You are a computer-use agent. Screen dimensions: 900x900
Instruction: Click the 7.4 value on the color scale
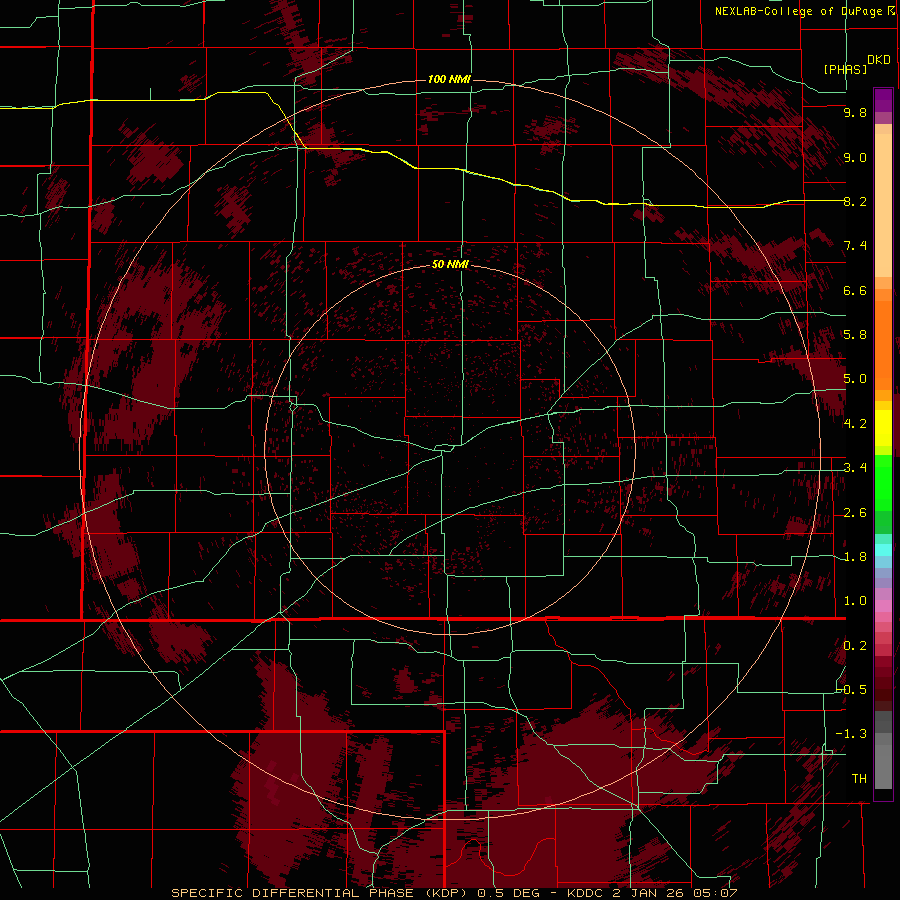tap(855, 246)
